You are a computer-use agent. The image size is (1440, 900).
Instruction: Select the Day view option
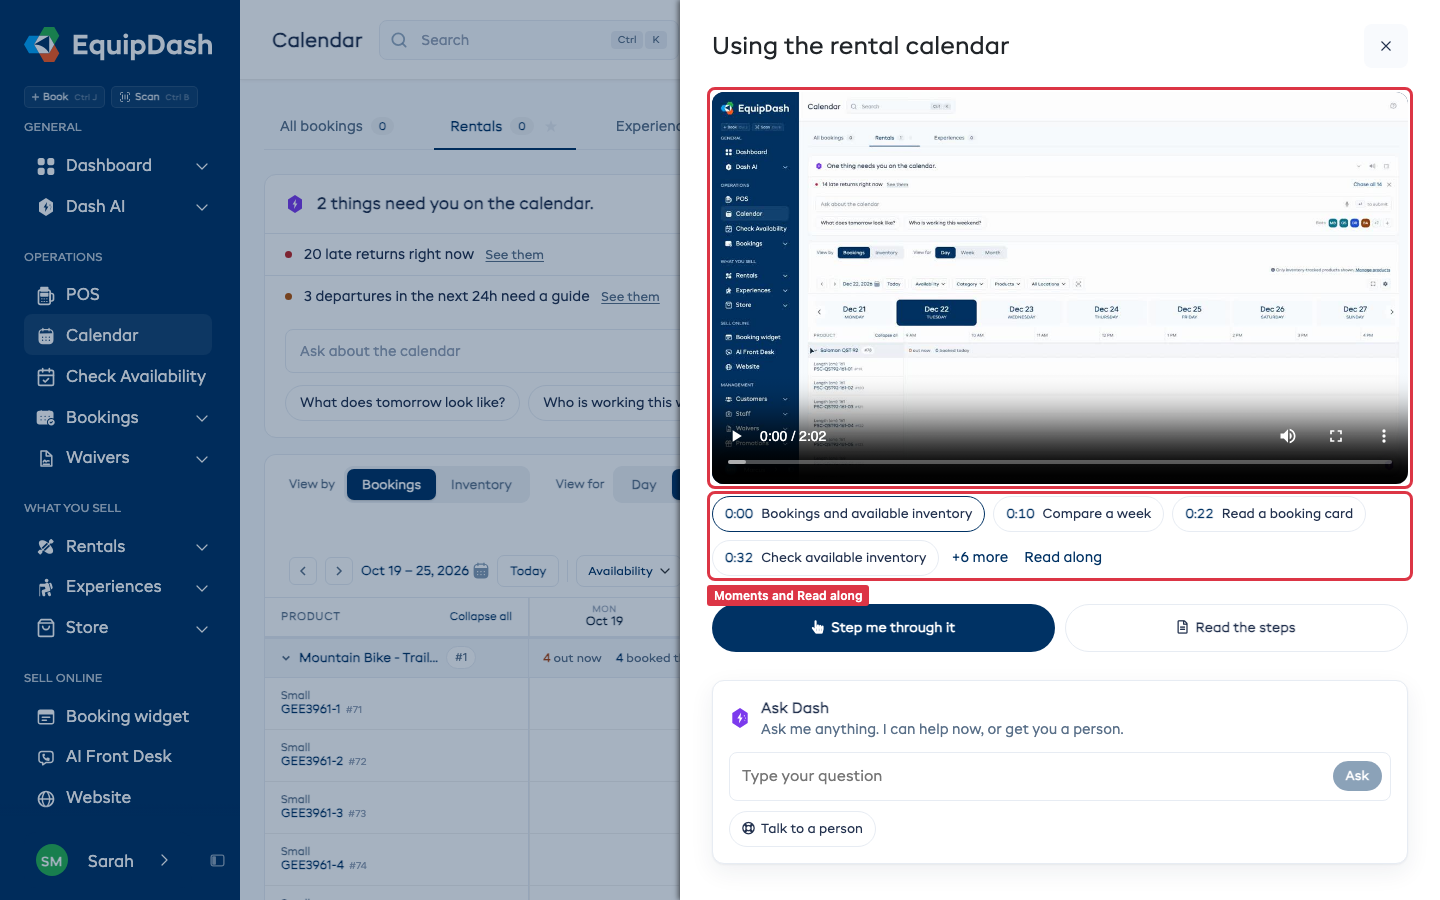pos(644,485)
